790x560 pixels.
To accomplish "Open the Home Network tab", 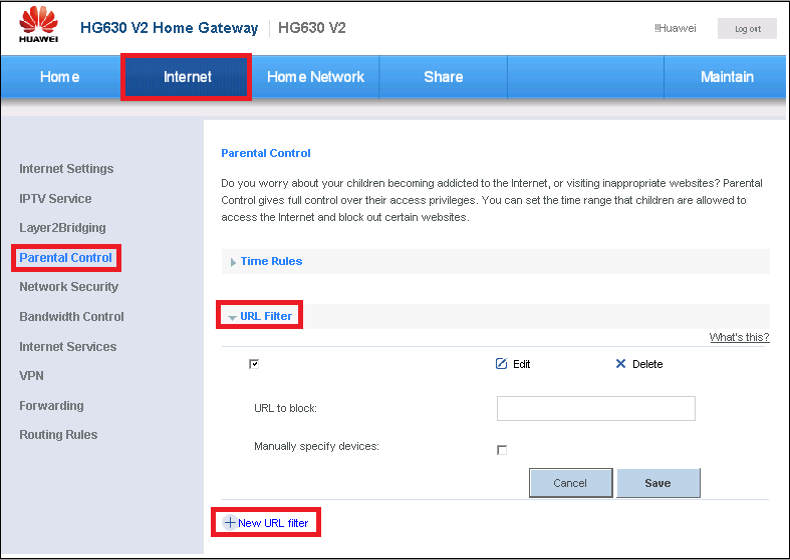I will [315, 77].
